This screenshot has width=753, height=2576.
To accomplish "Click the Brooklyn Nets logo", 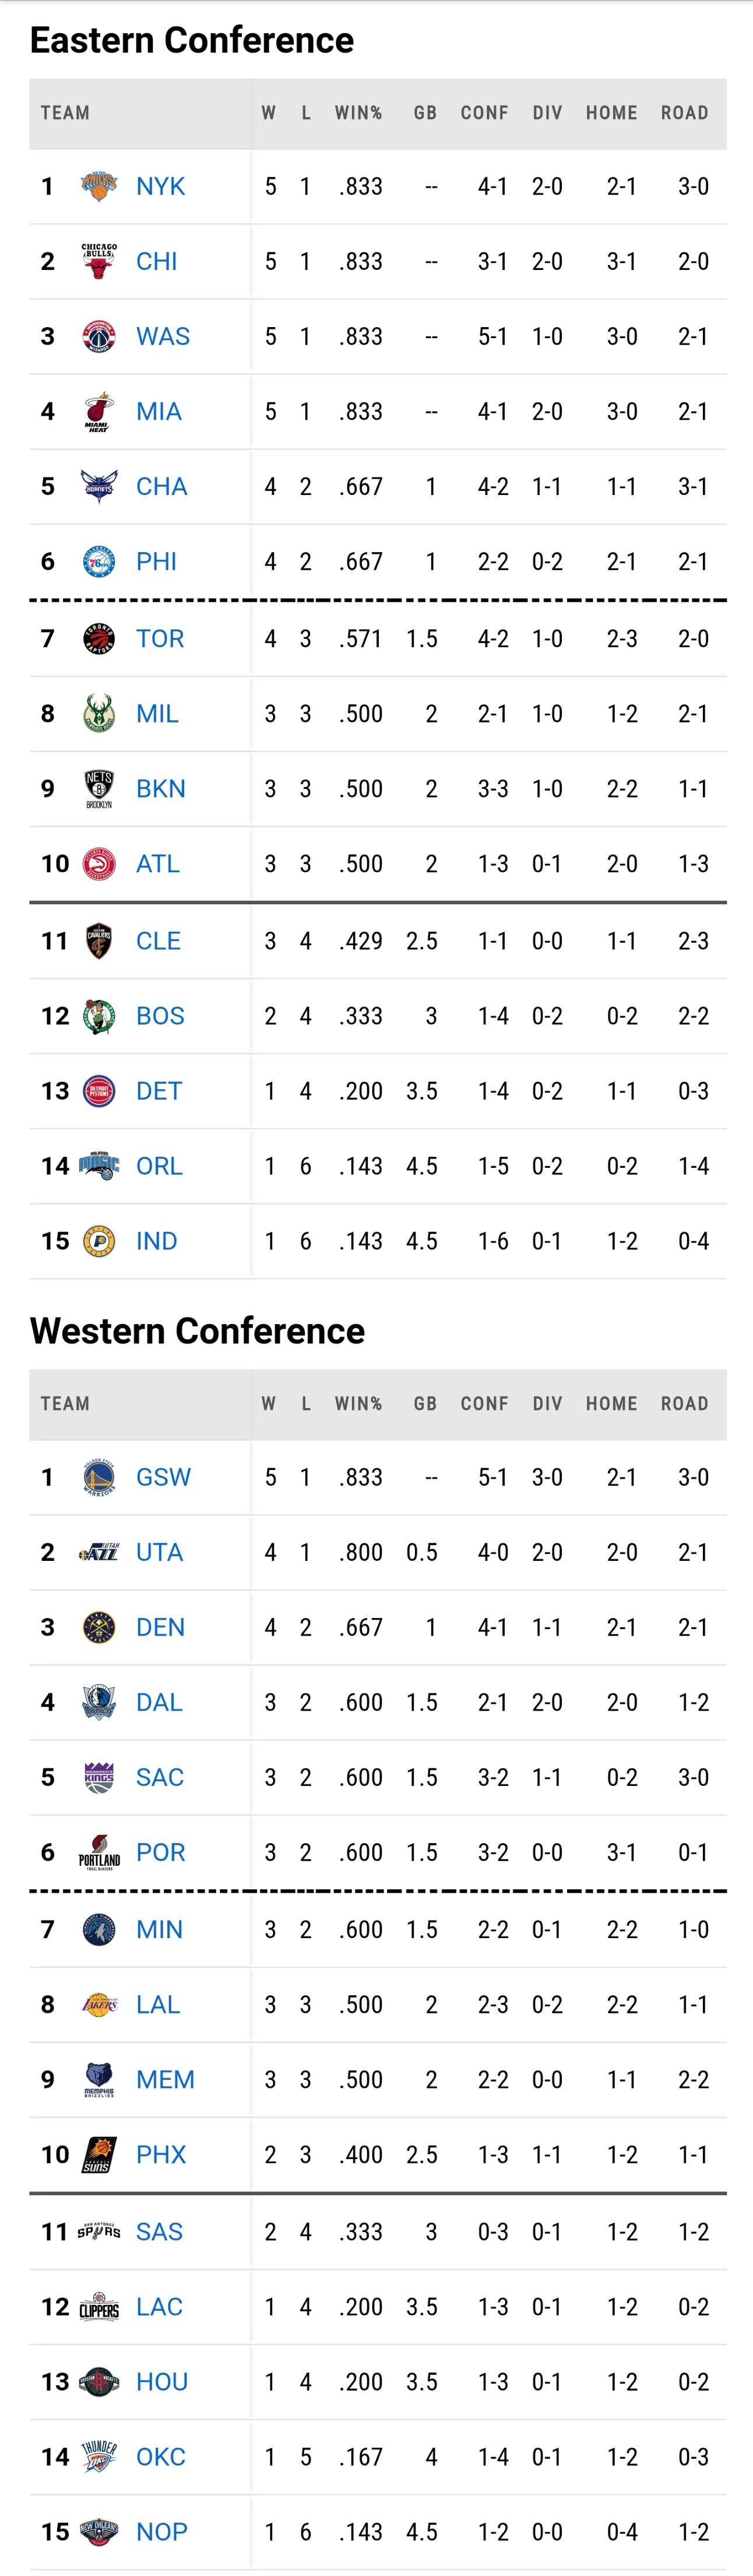I will pos(99,788).
